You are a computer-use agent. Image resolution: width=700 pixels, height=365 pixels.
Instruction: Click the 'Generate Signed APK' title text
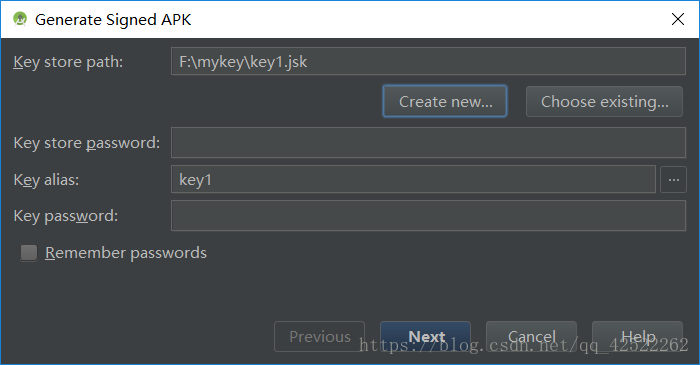coord(113,20)
